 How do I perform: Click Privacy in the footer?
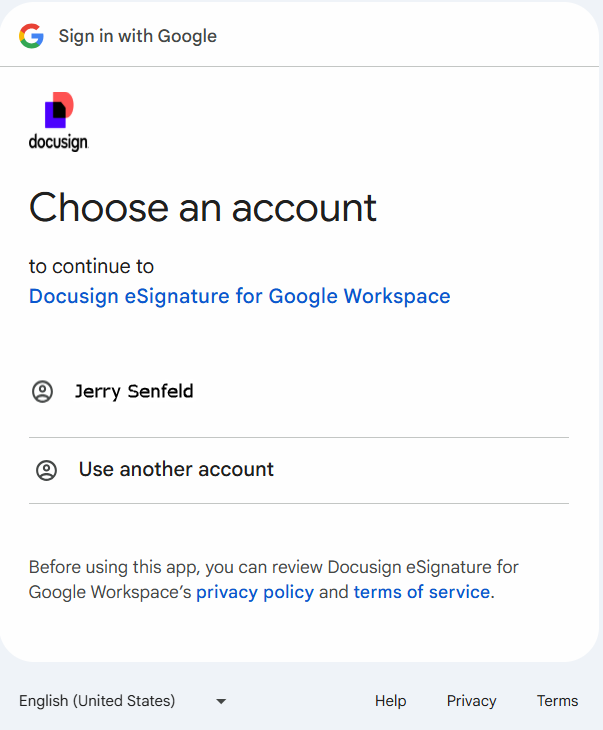471,701
